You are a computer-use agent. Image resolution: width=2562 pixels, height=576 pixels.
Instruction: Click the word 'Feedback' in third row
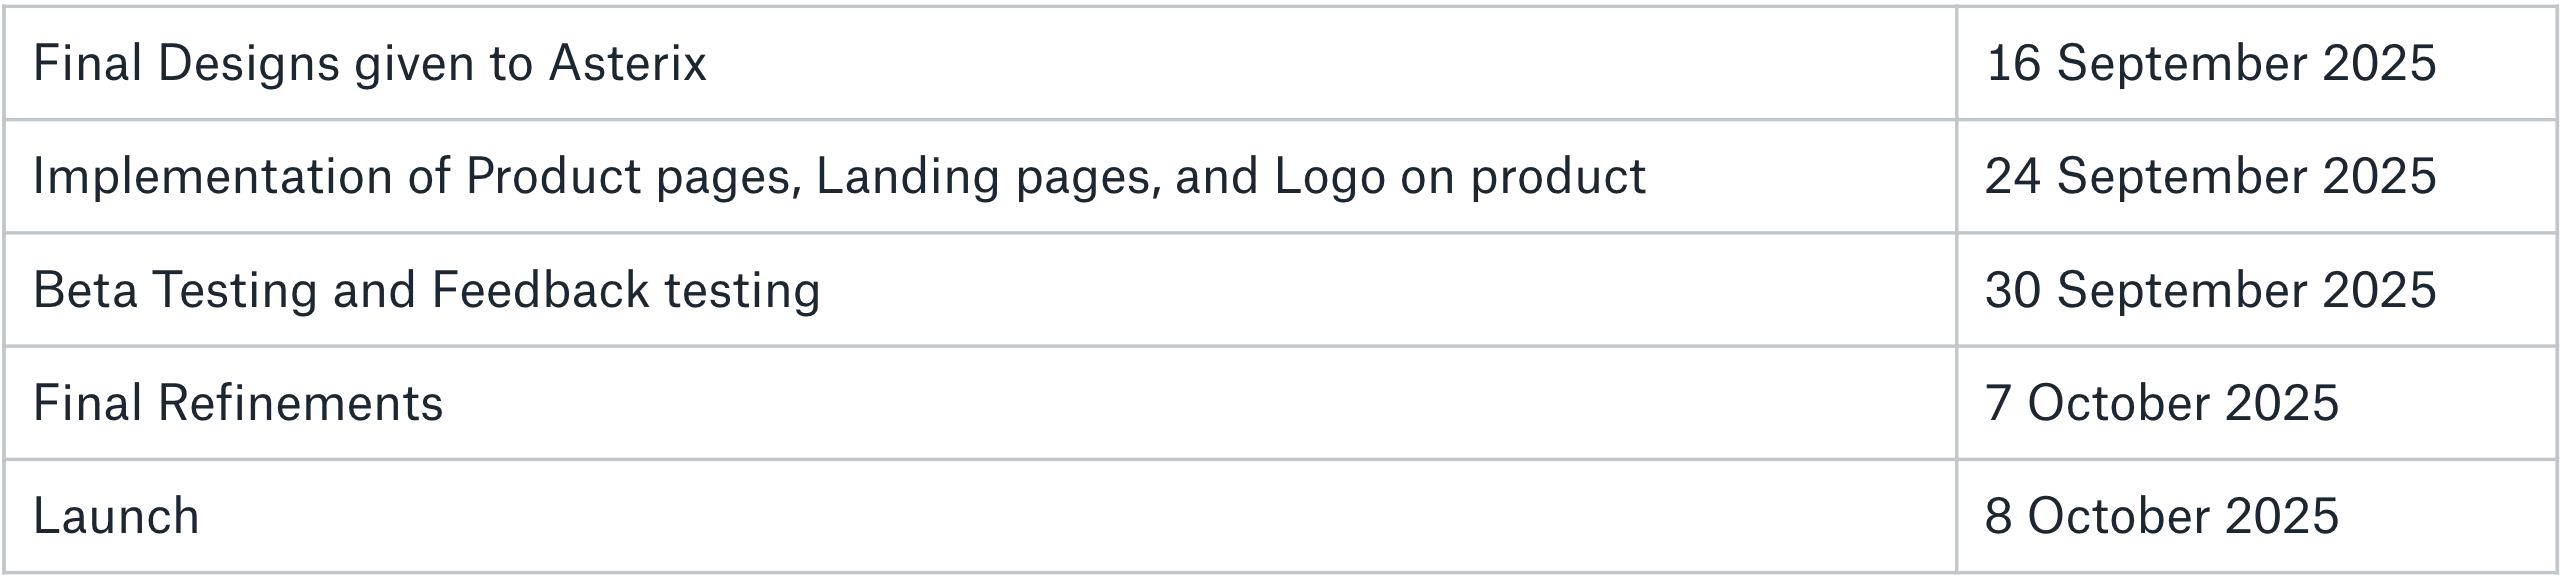point(541,290)
